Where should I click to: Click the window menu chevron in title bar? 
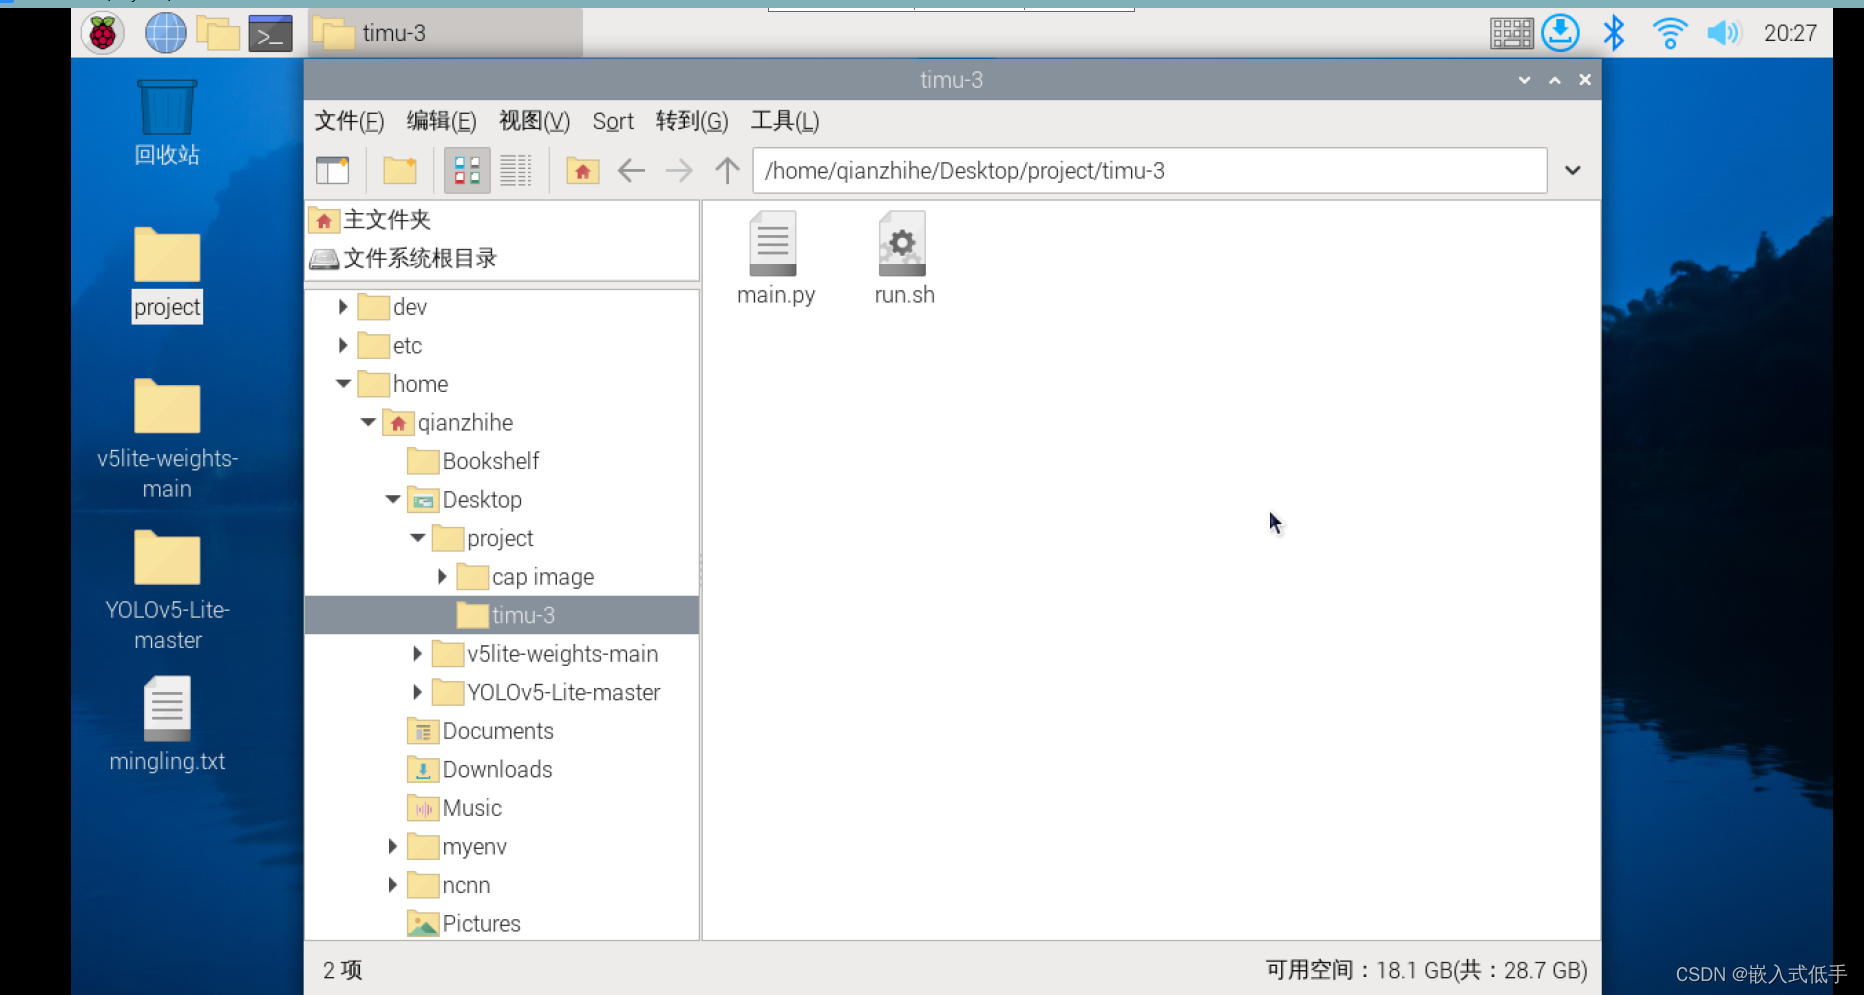(1524, 80)
